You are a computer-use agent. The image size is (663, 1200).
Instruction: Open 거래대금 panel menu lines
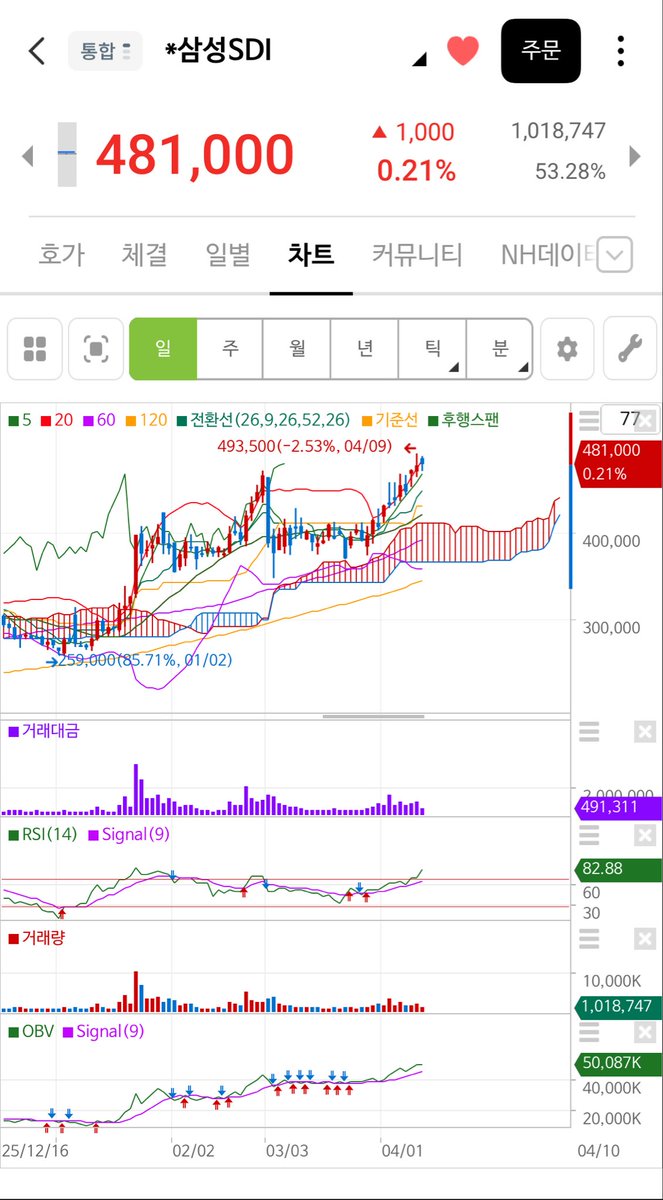589,733
